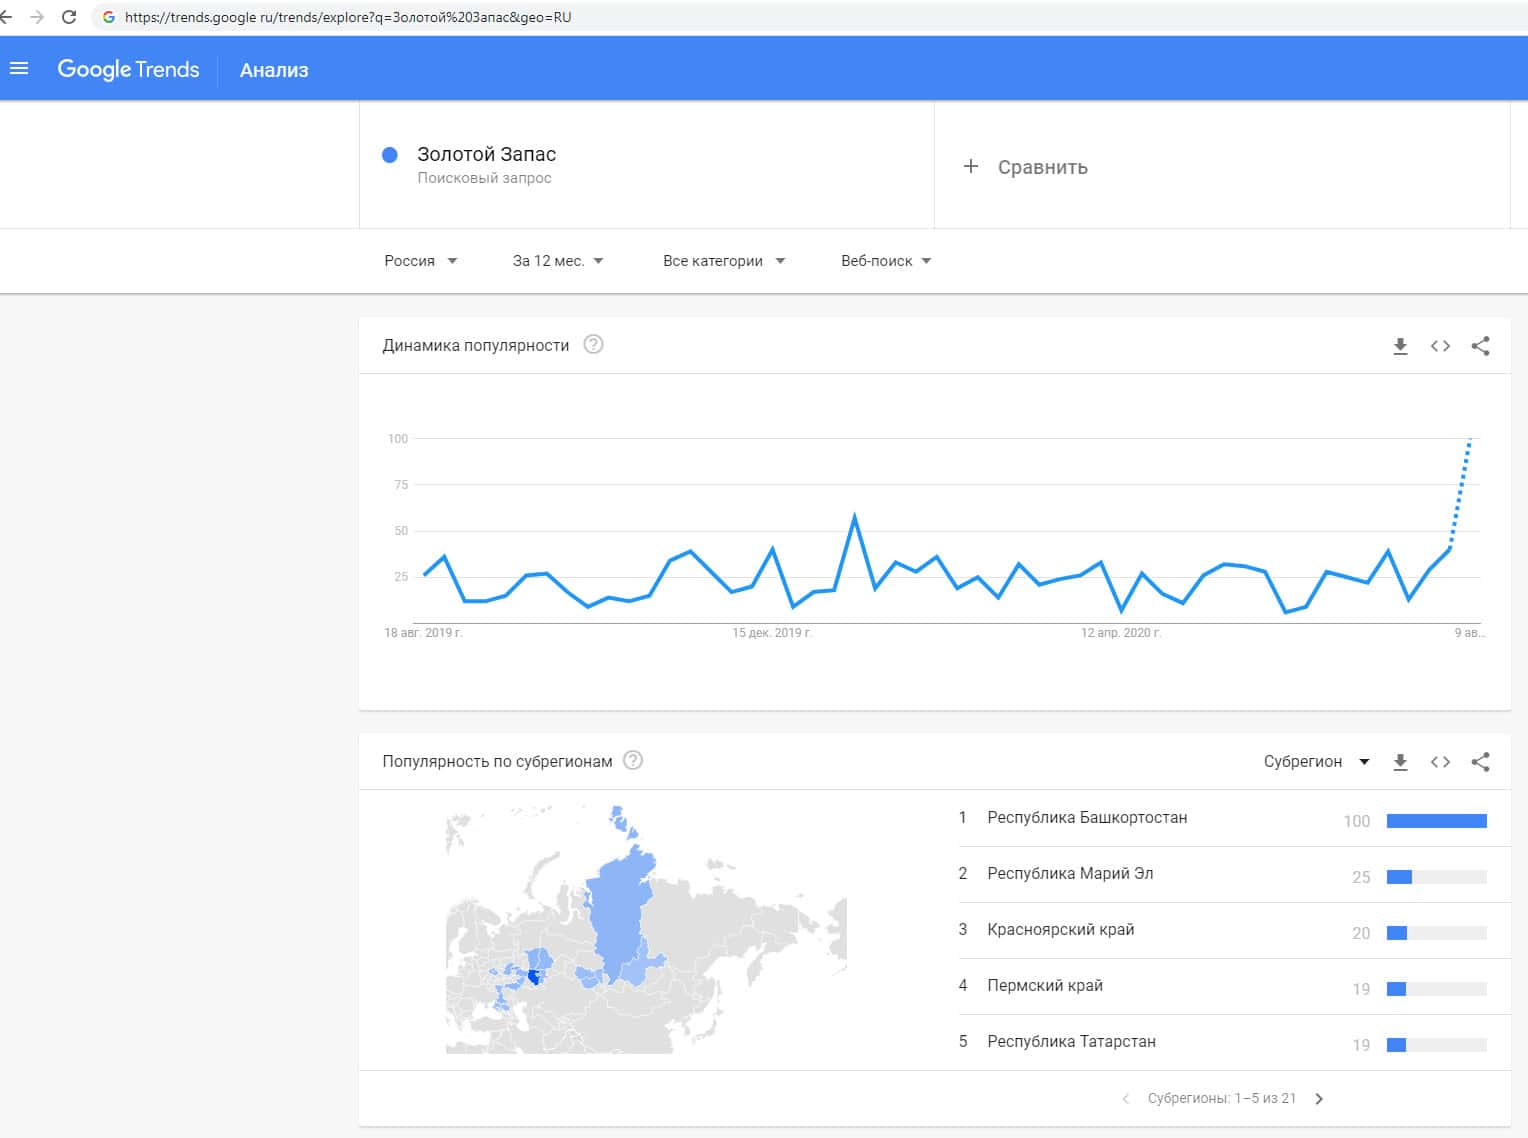Open help for Динамика популярности
The height and width of the screenshot is (1138, 1528).
click(593, 345)
